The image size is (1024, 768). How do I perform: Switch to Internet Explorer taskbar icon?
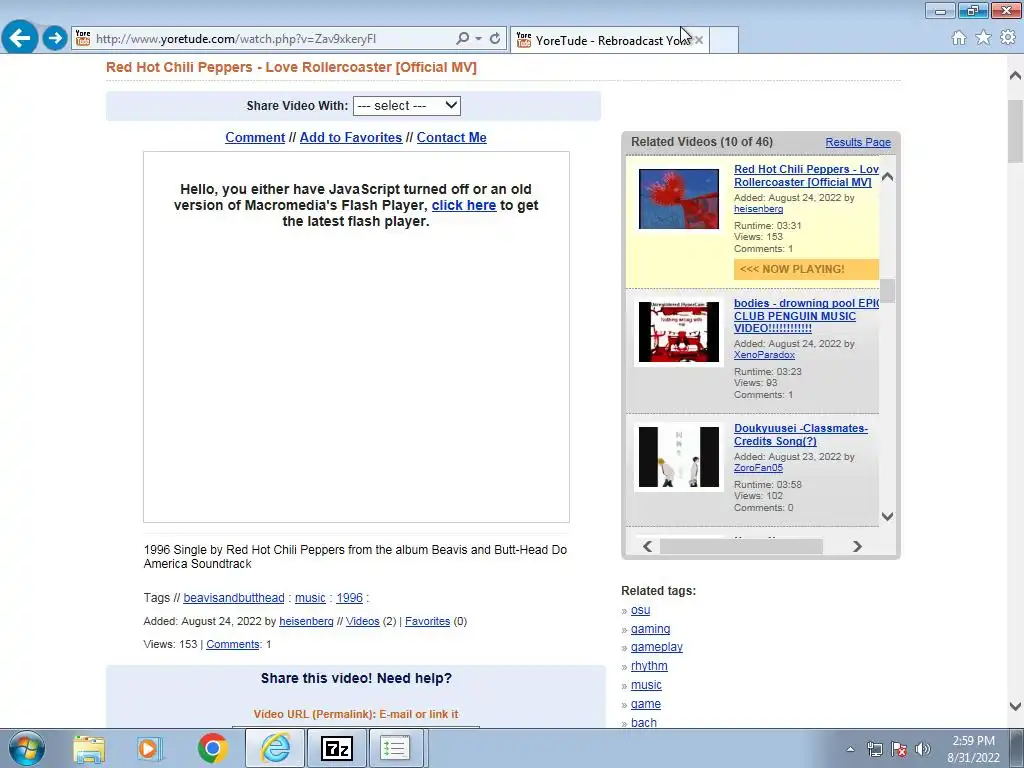tap(275, 748)
